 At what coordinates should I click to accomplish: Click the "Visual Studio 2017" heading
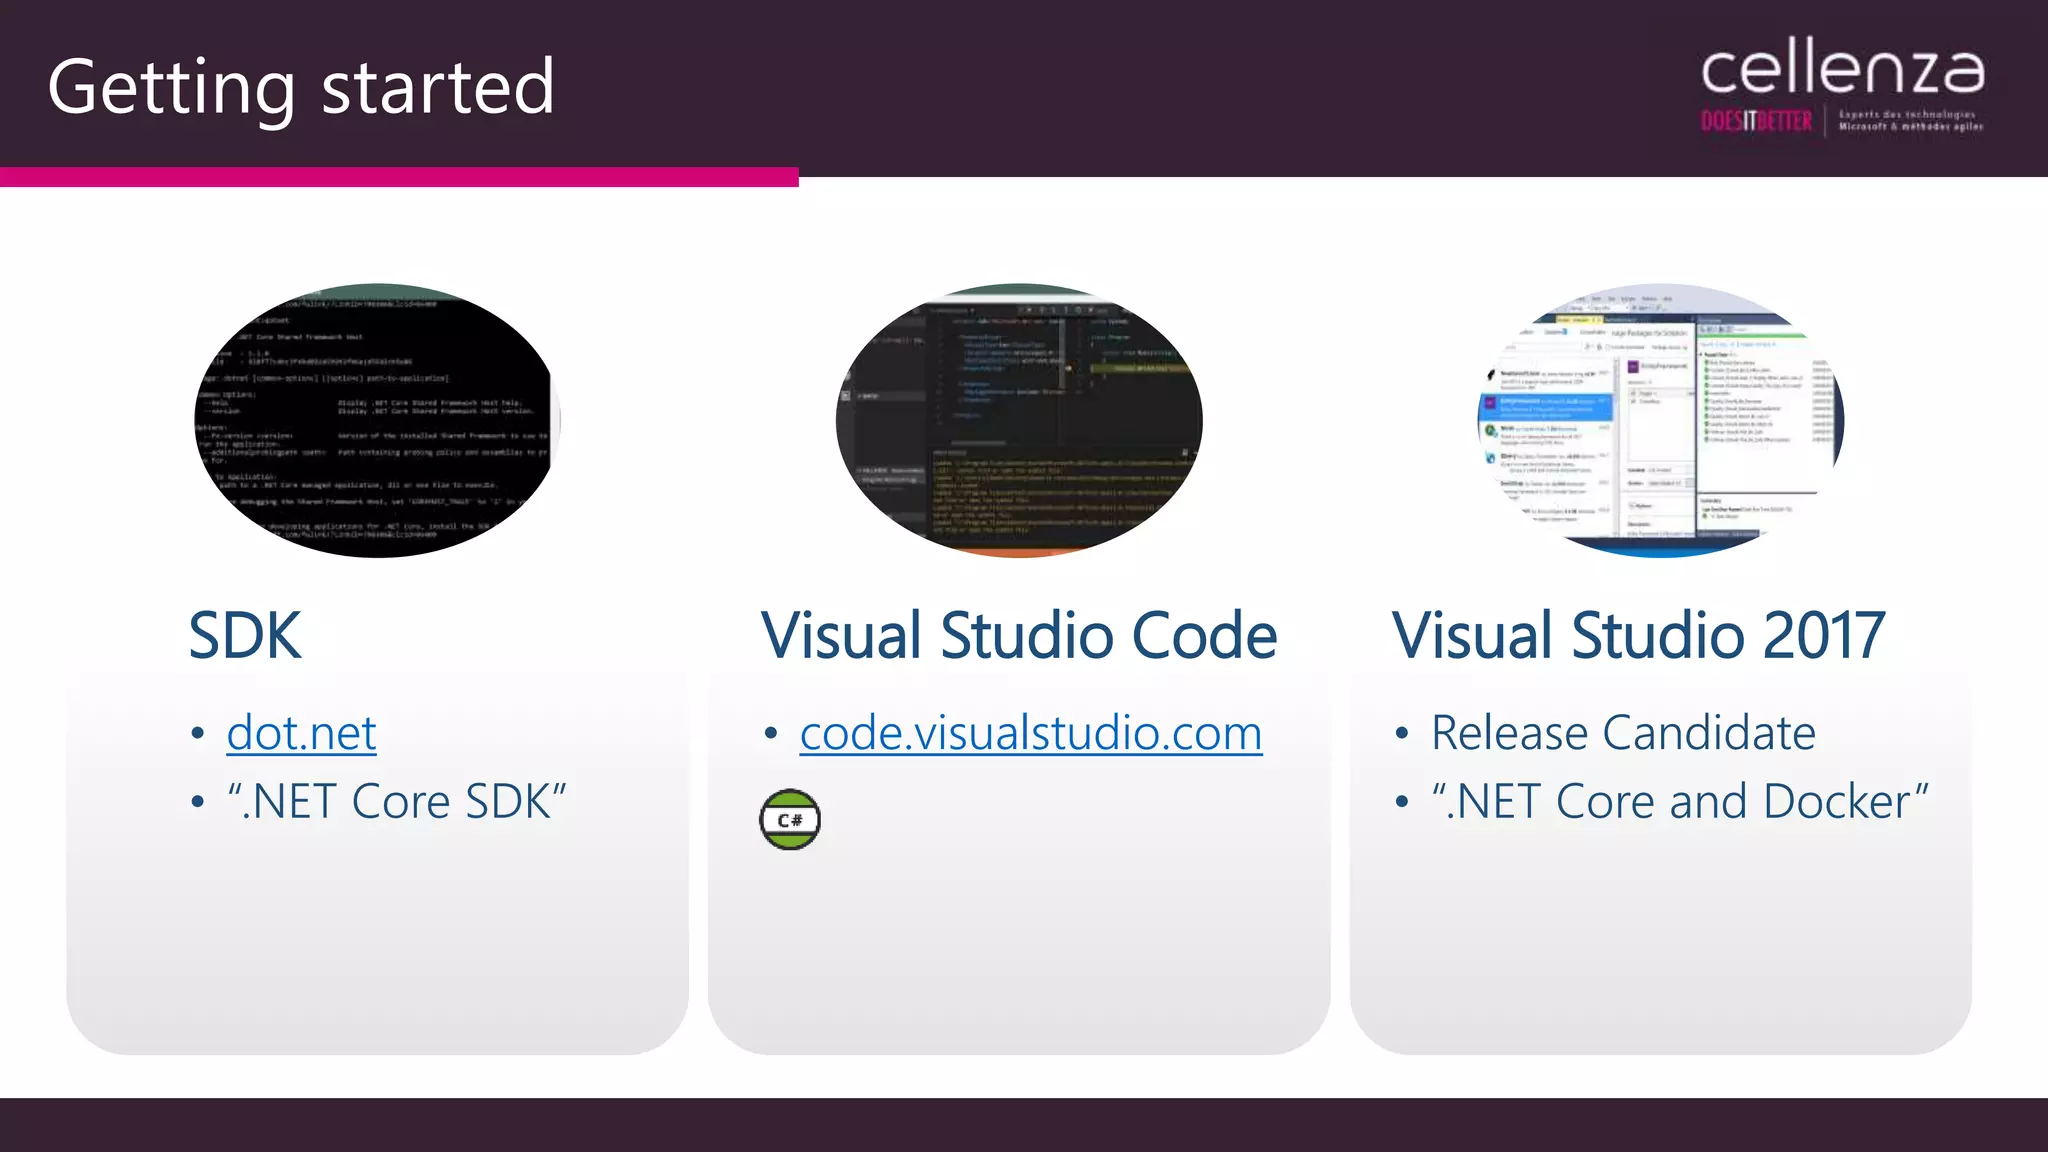1639,636
